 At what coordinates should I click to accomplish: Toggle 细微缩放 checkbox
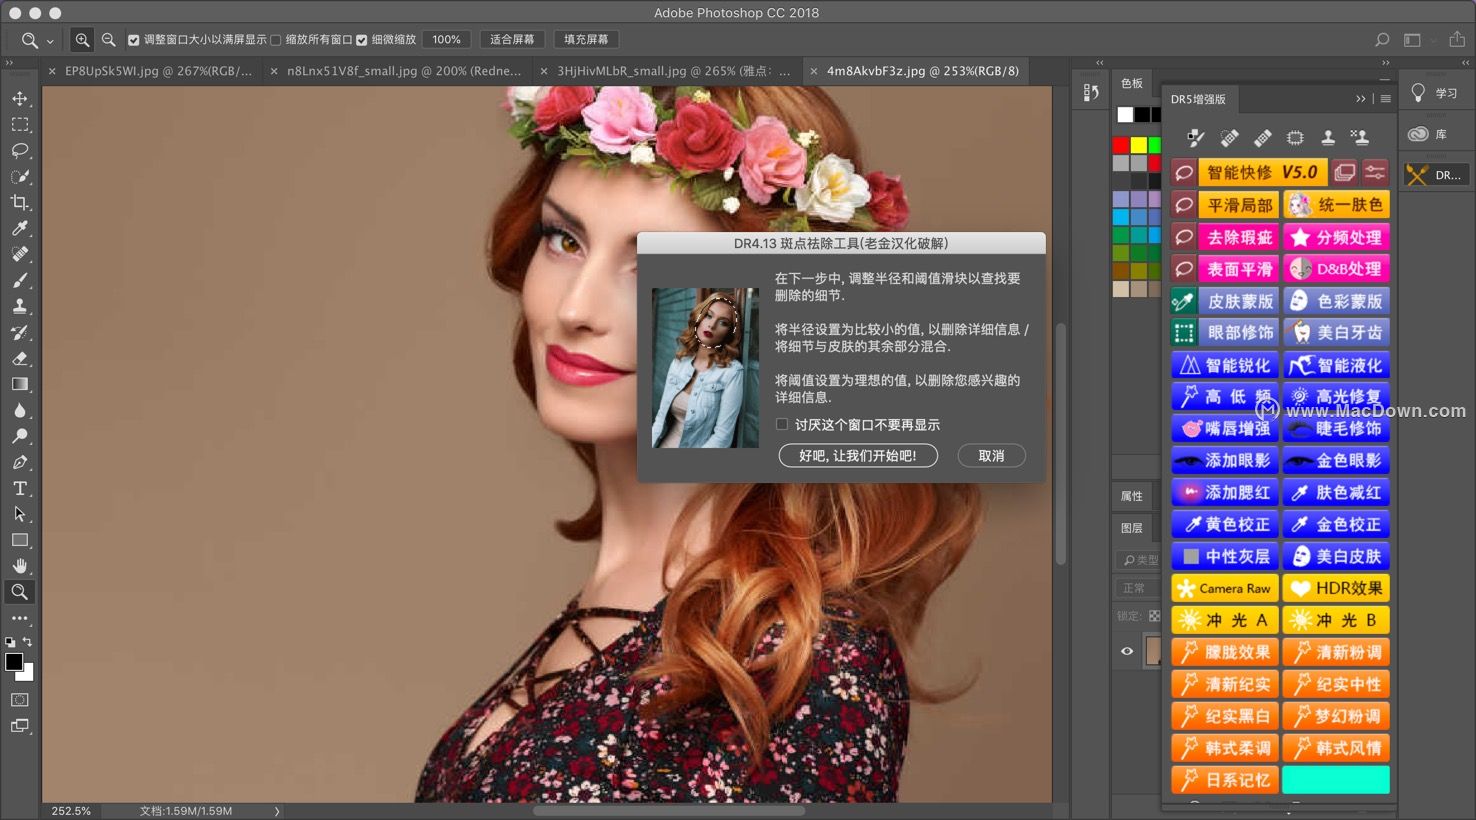coord(362,40)
